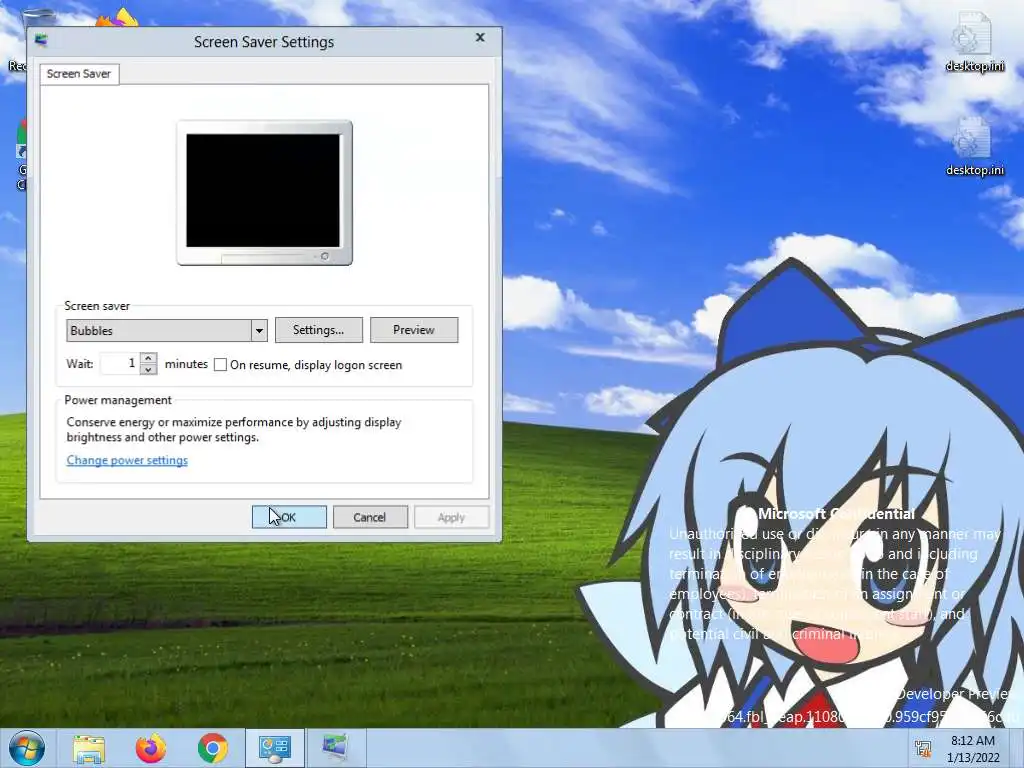
Task: Open Change power settings link
Action: coord(127,460)
